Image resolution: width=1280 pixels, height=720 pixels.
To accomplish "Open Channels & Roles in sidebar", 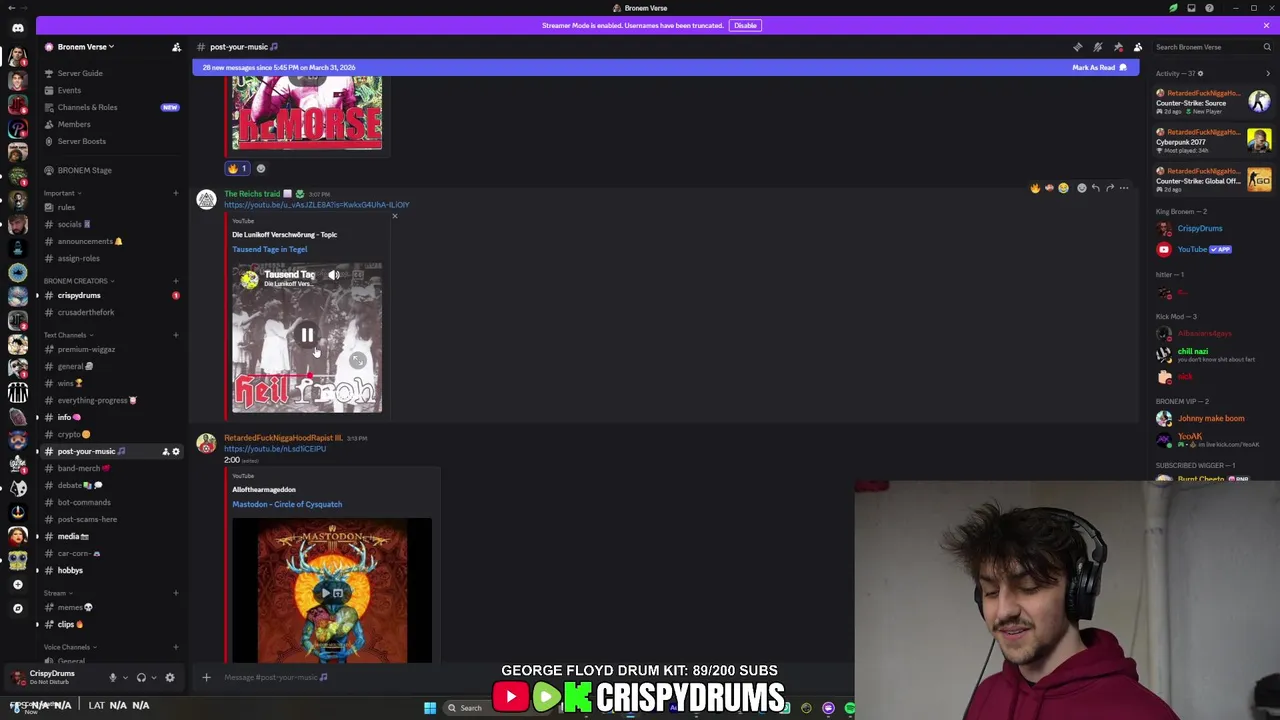I will [x=87, y=107].
